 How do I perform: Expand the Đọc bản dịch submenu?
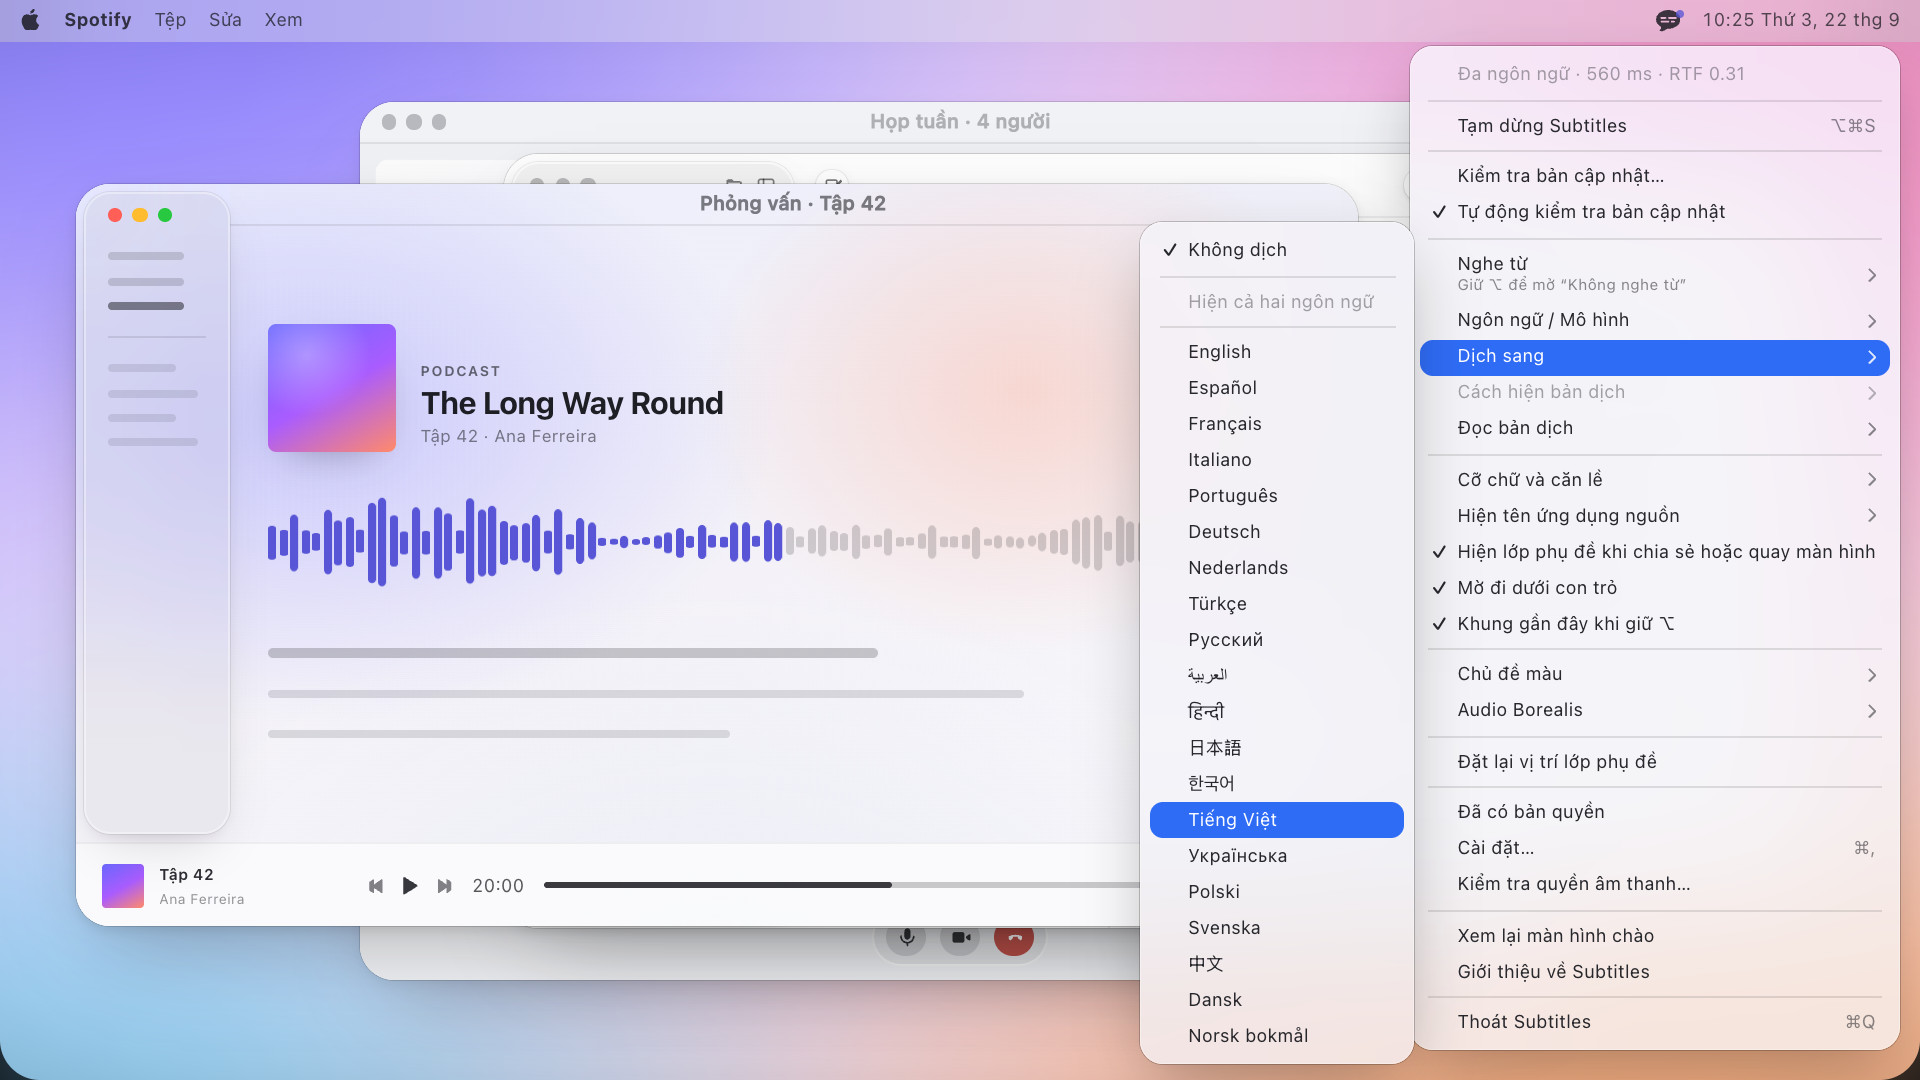coord(1655,428)
